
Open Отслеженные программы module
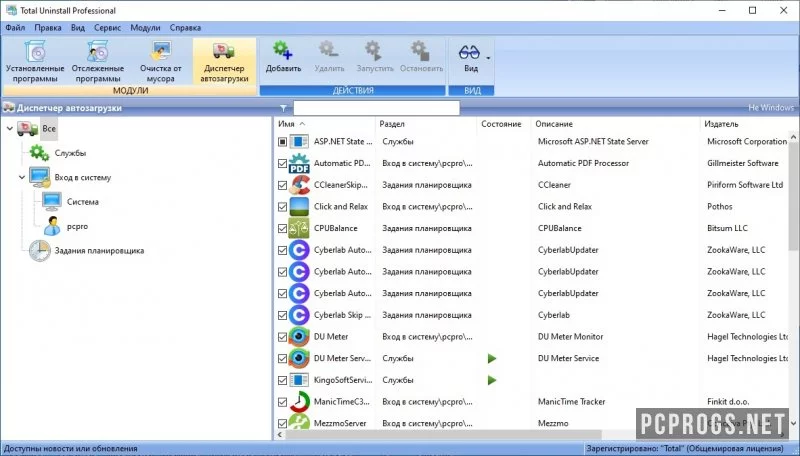[x=97, y=62]
